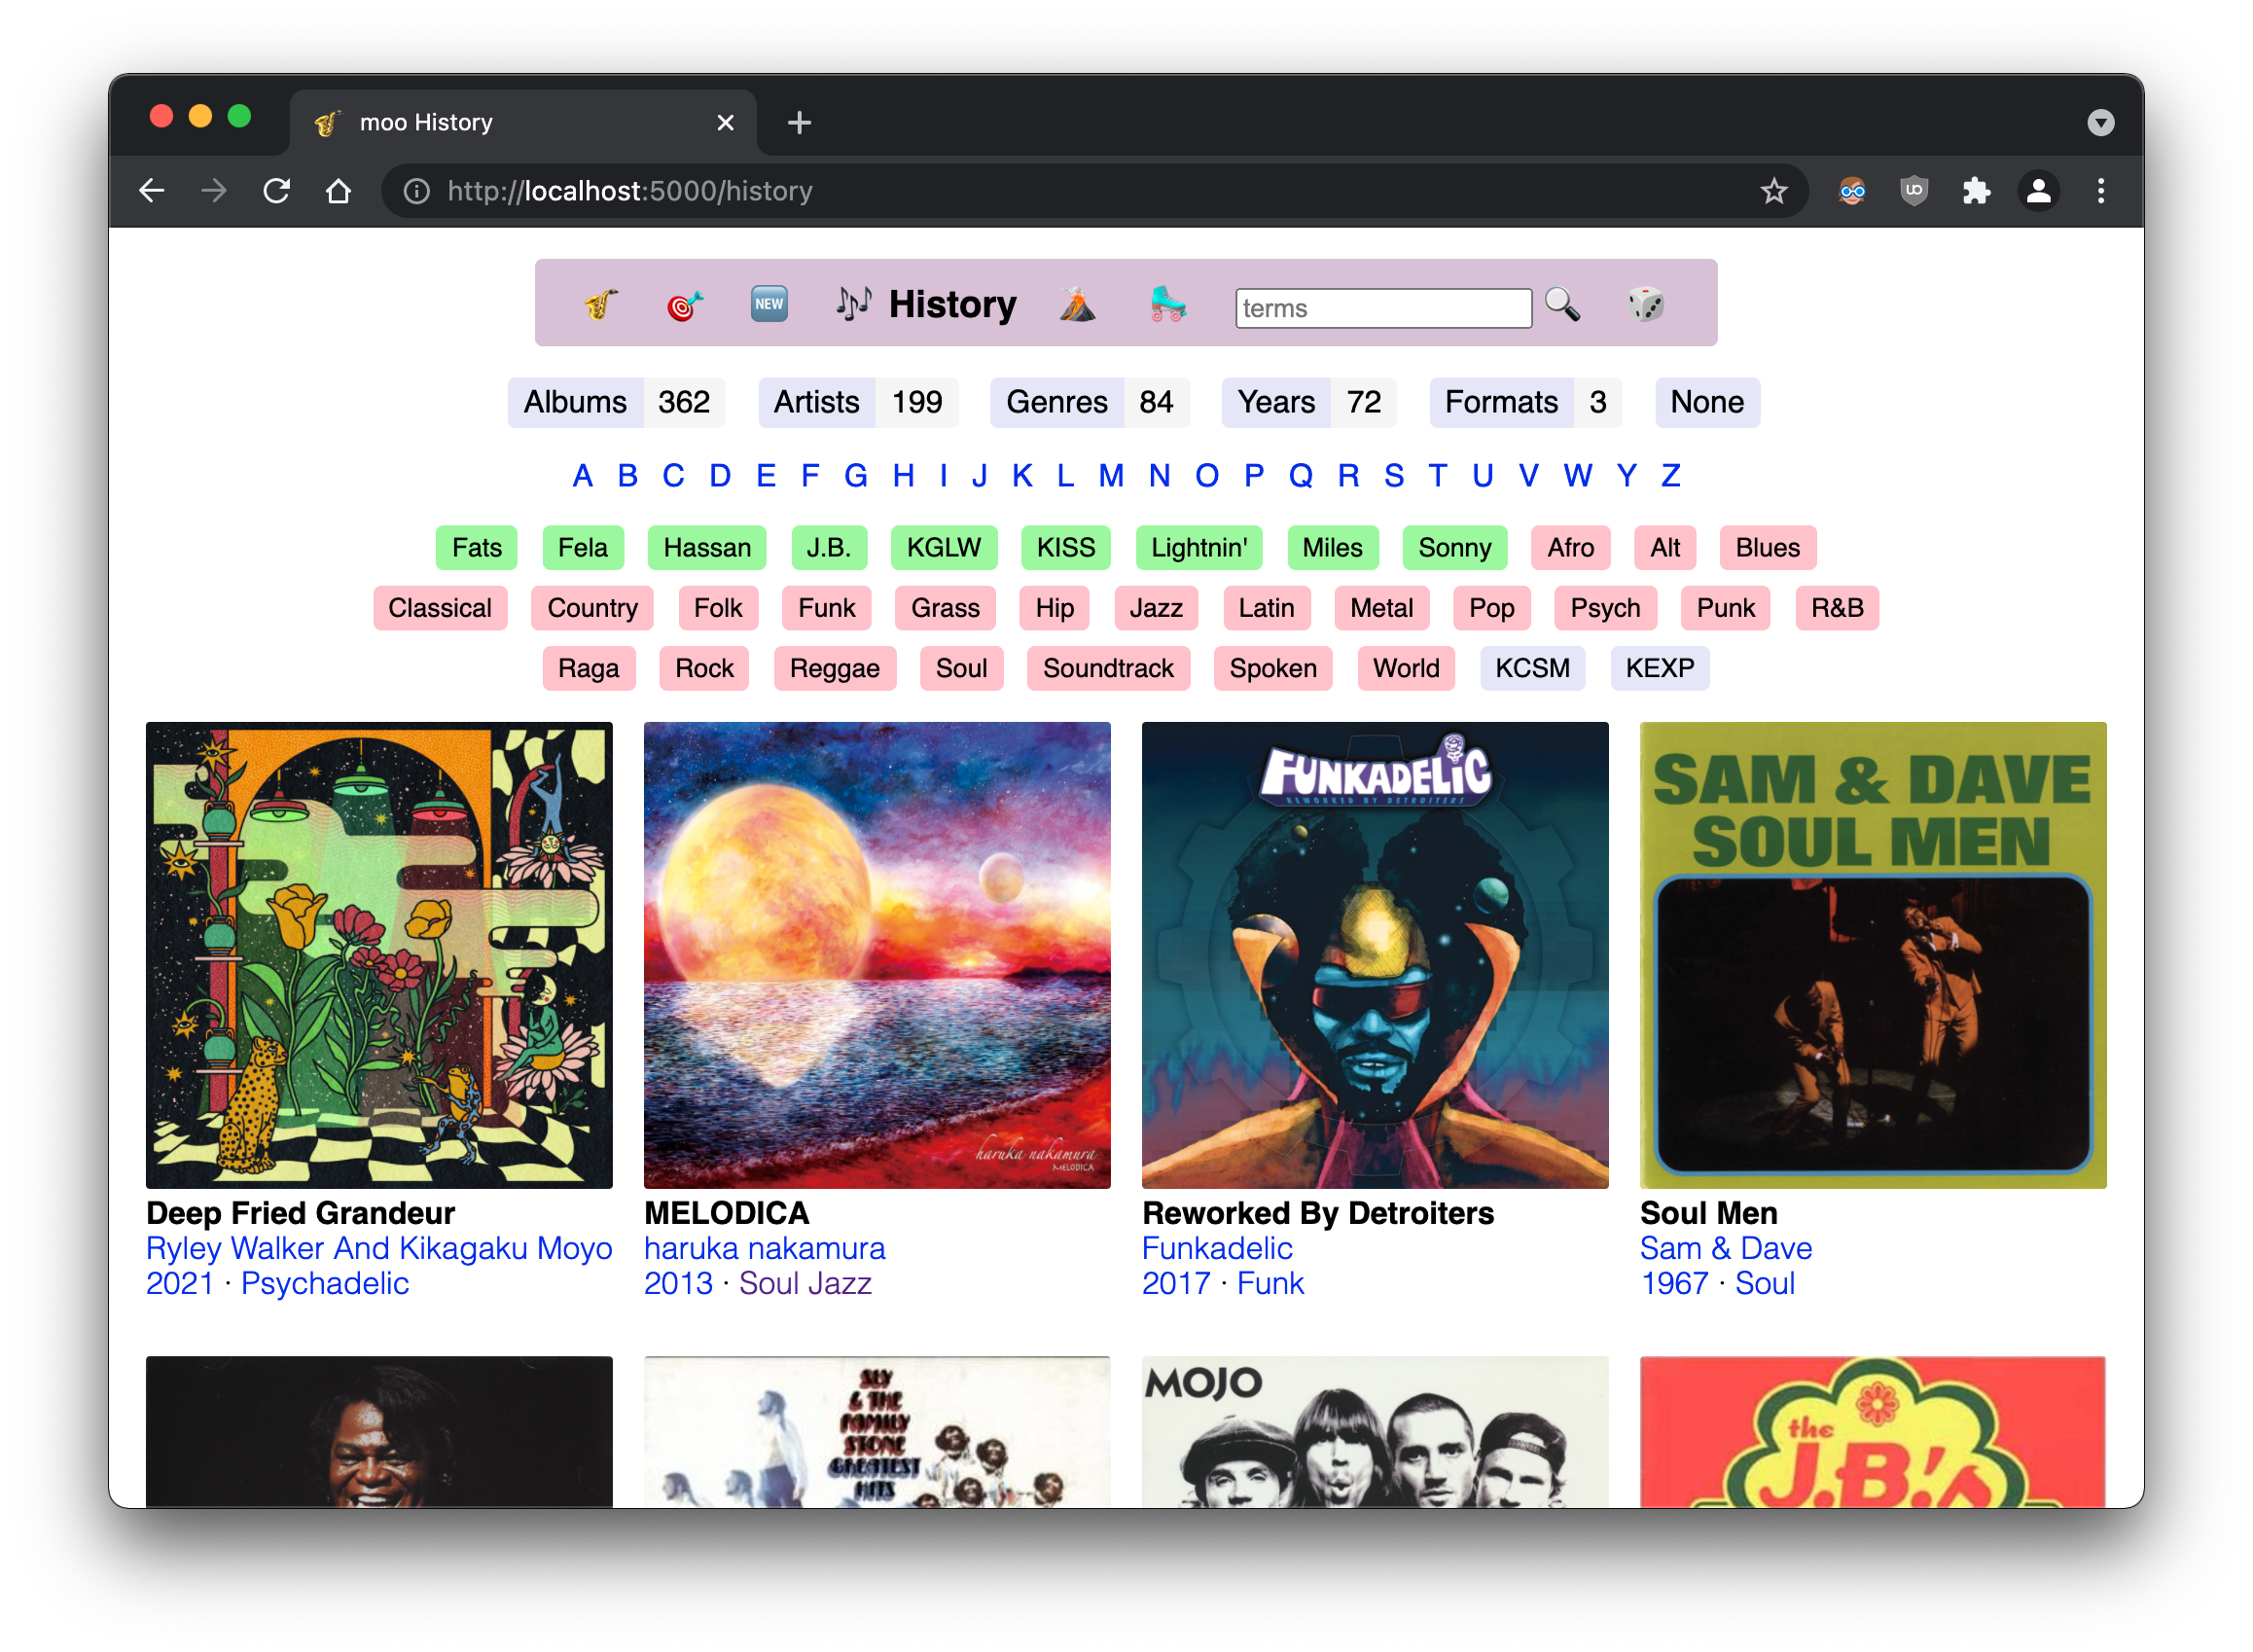
Task: Click the volcano icon in navbar
Action: 1077,304
